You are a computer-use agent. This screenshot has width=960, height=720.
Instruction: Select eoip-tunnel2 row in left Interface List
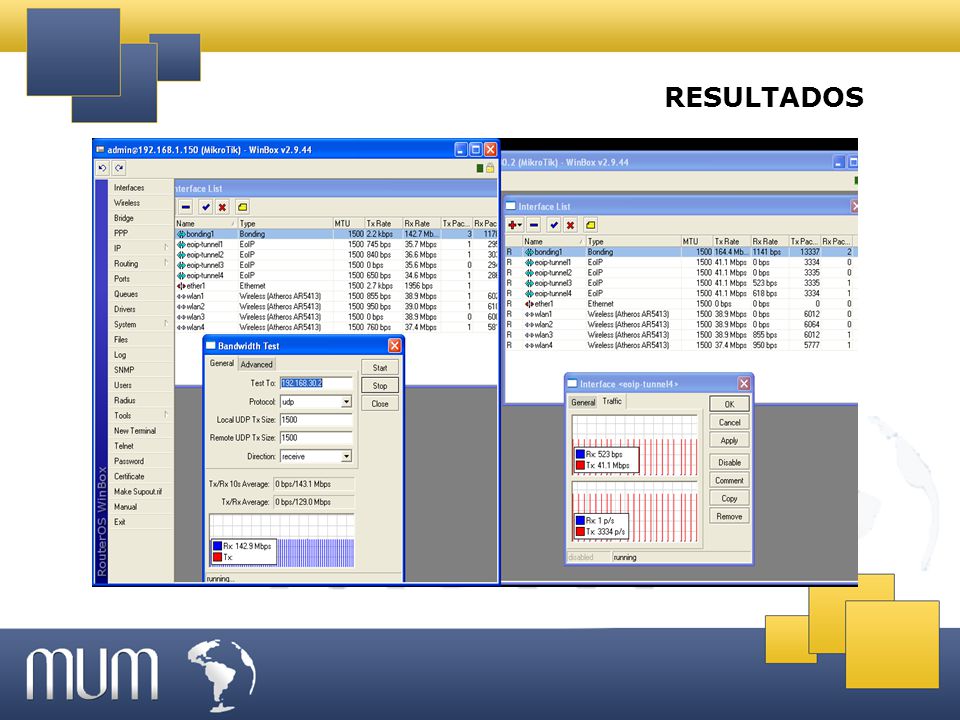pos(337,255)
